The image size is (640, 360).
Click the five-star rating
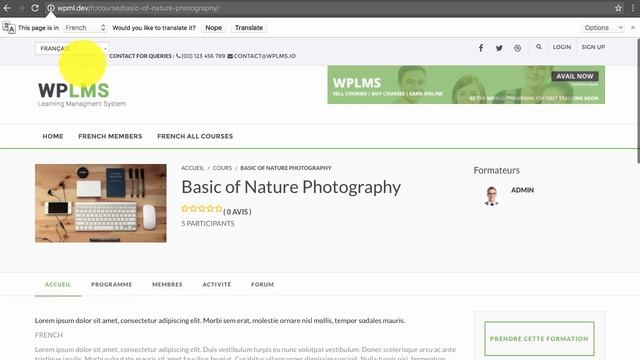[x=202, y=209]
